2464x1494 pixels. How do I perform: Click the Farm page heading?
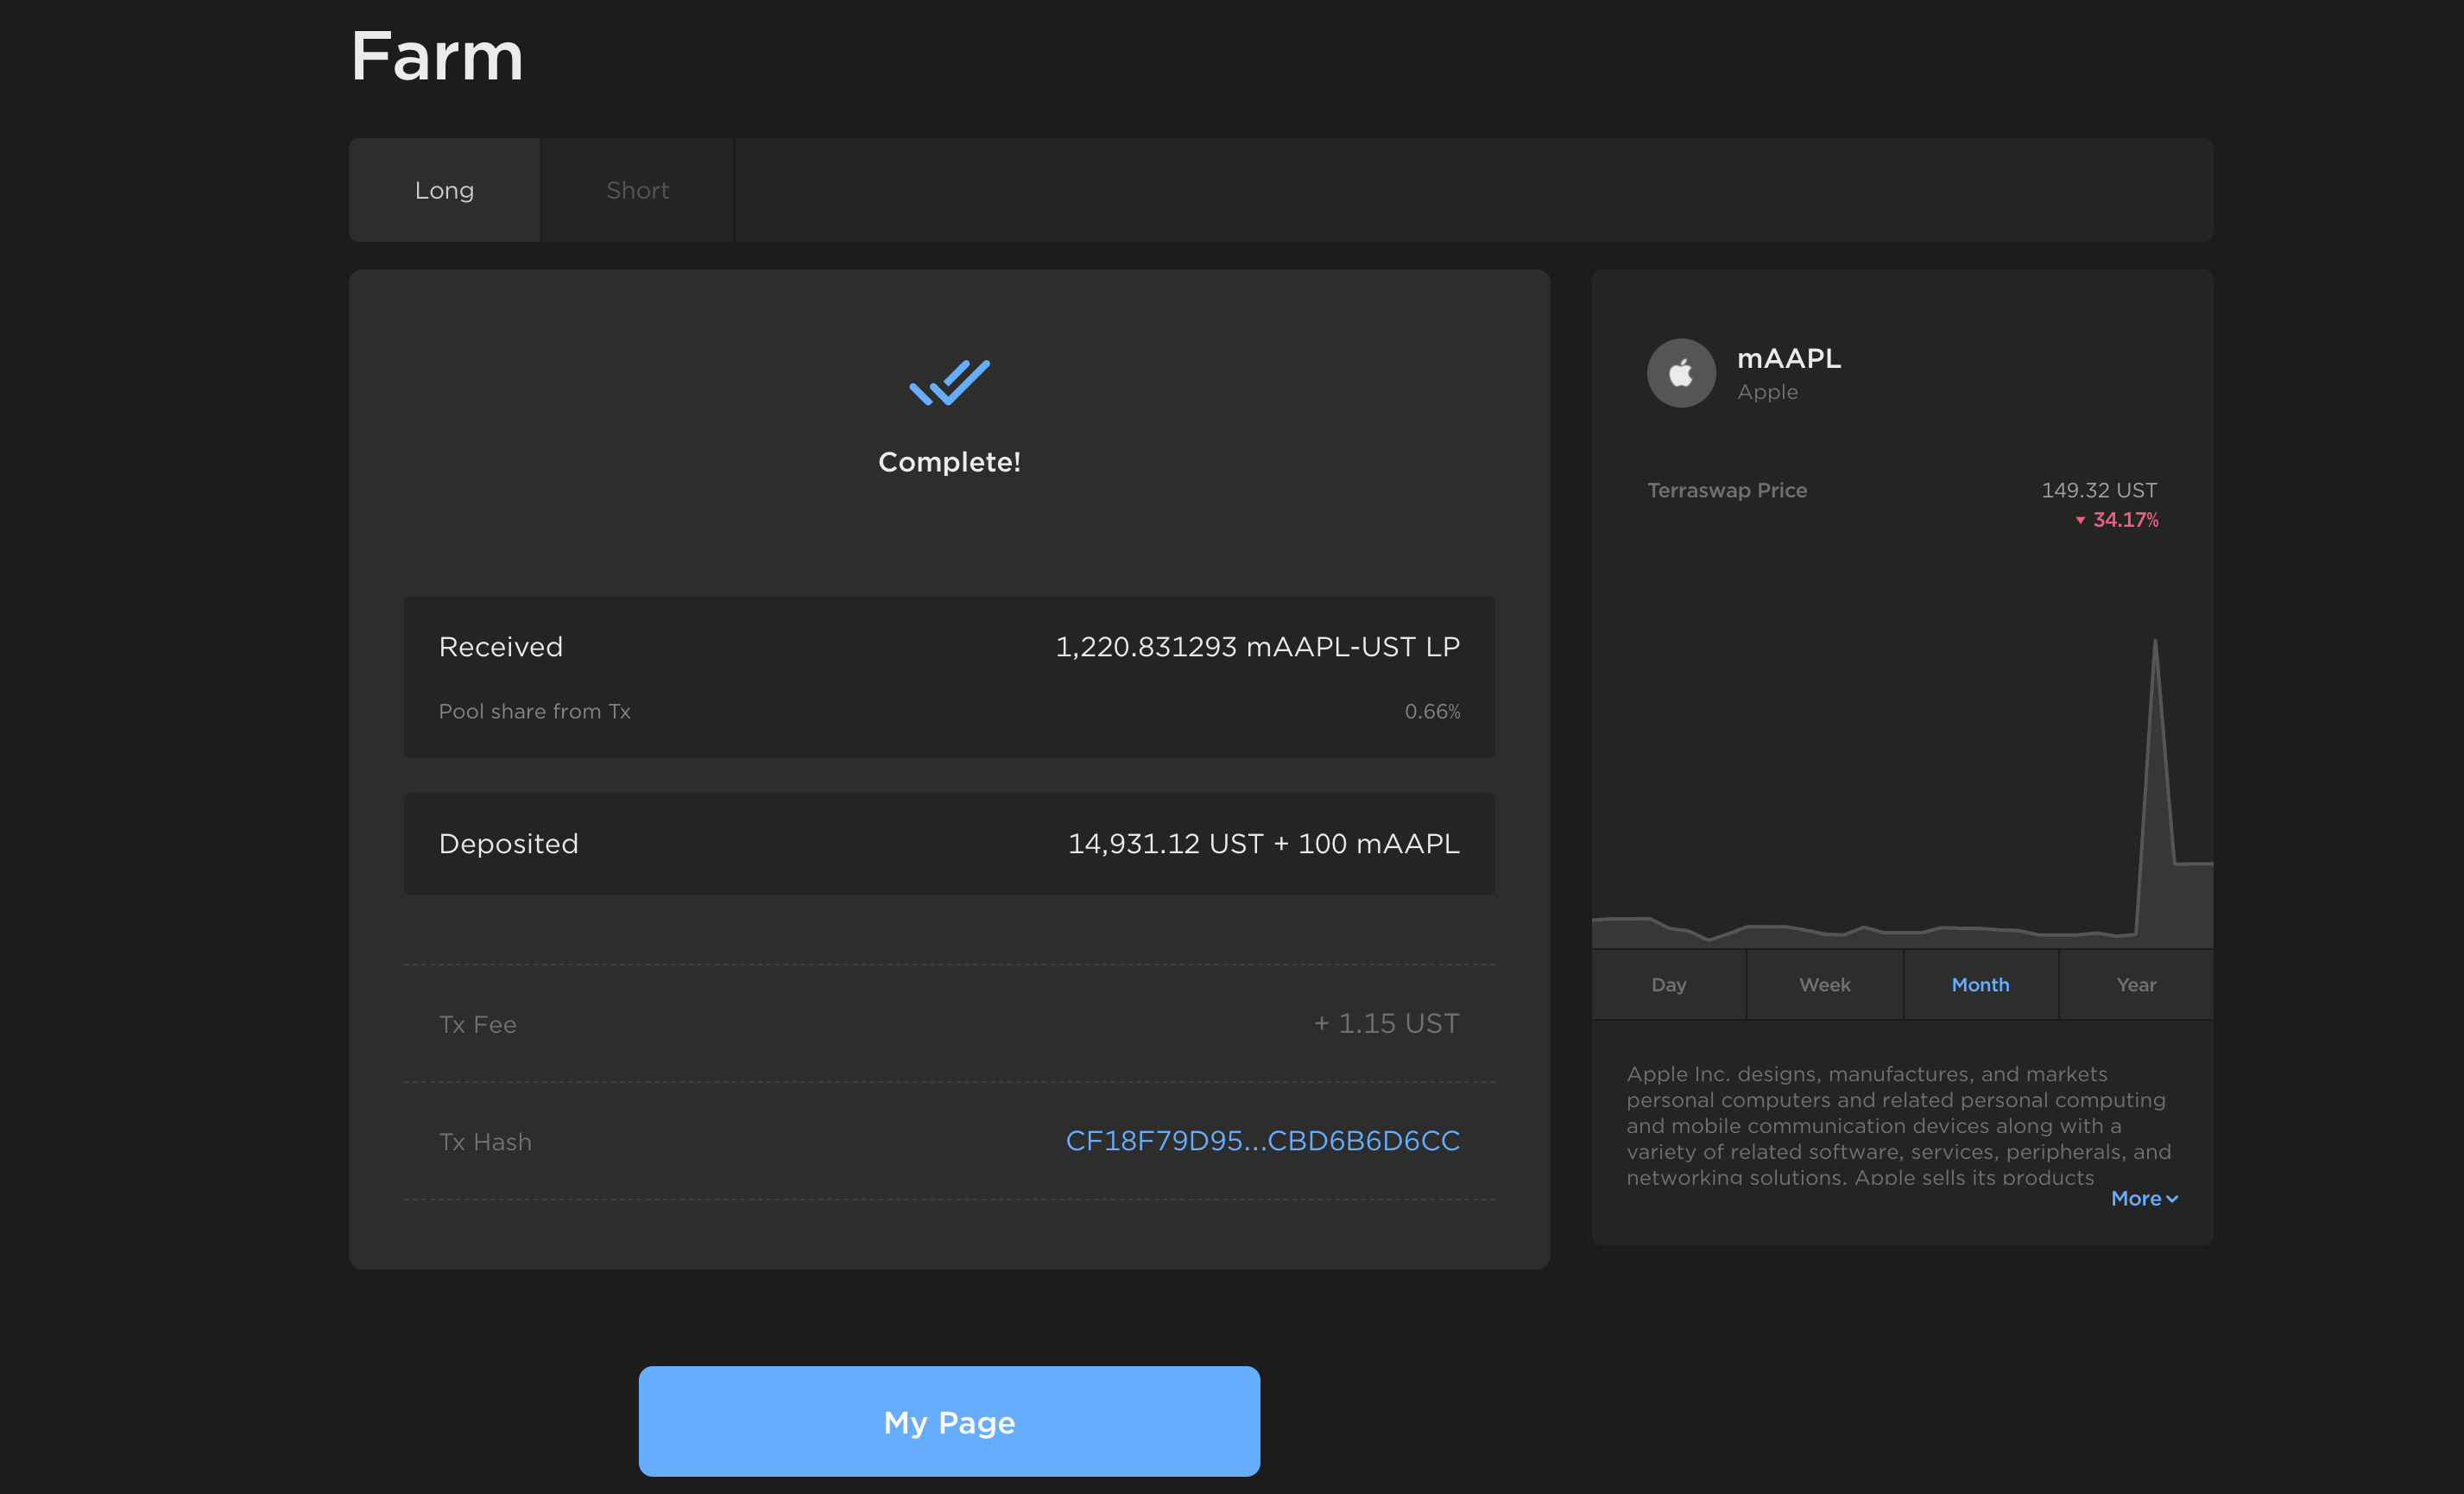click(x=437, y=56)
